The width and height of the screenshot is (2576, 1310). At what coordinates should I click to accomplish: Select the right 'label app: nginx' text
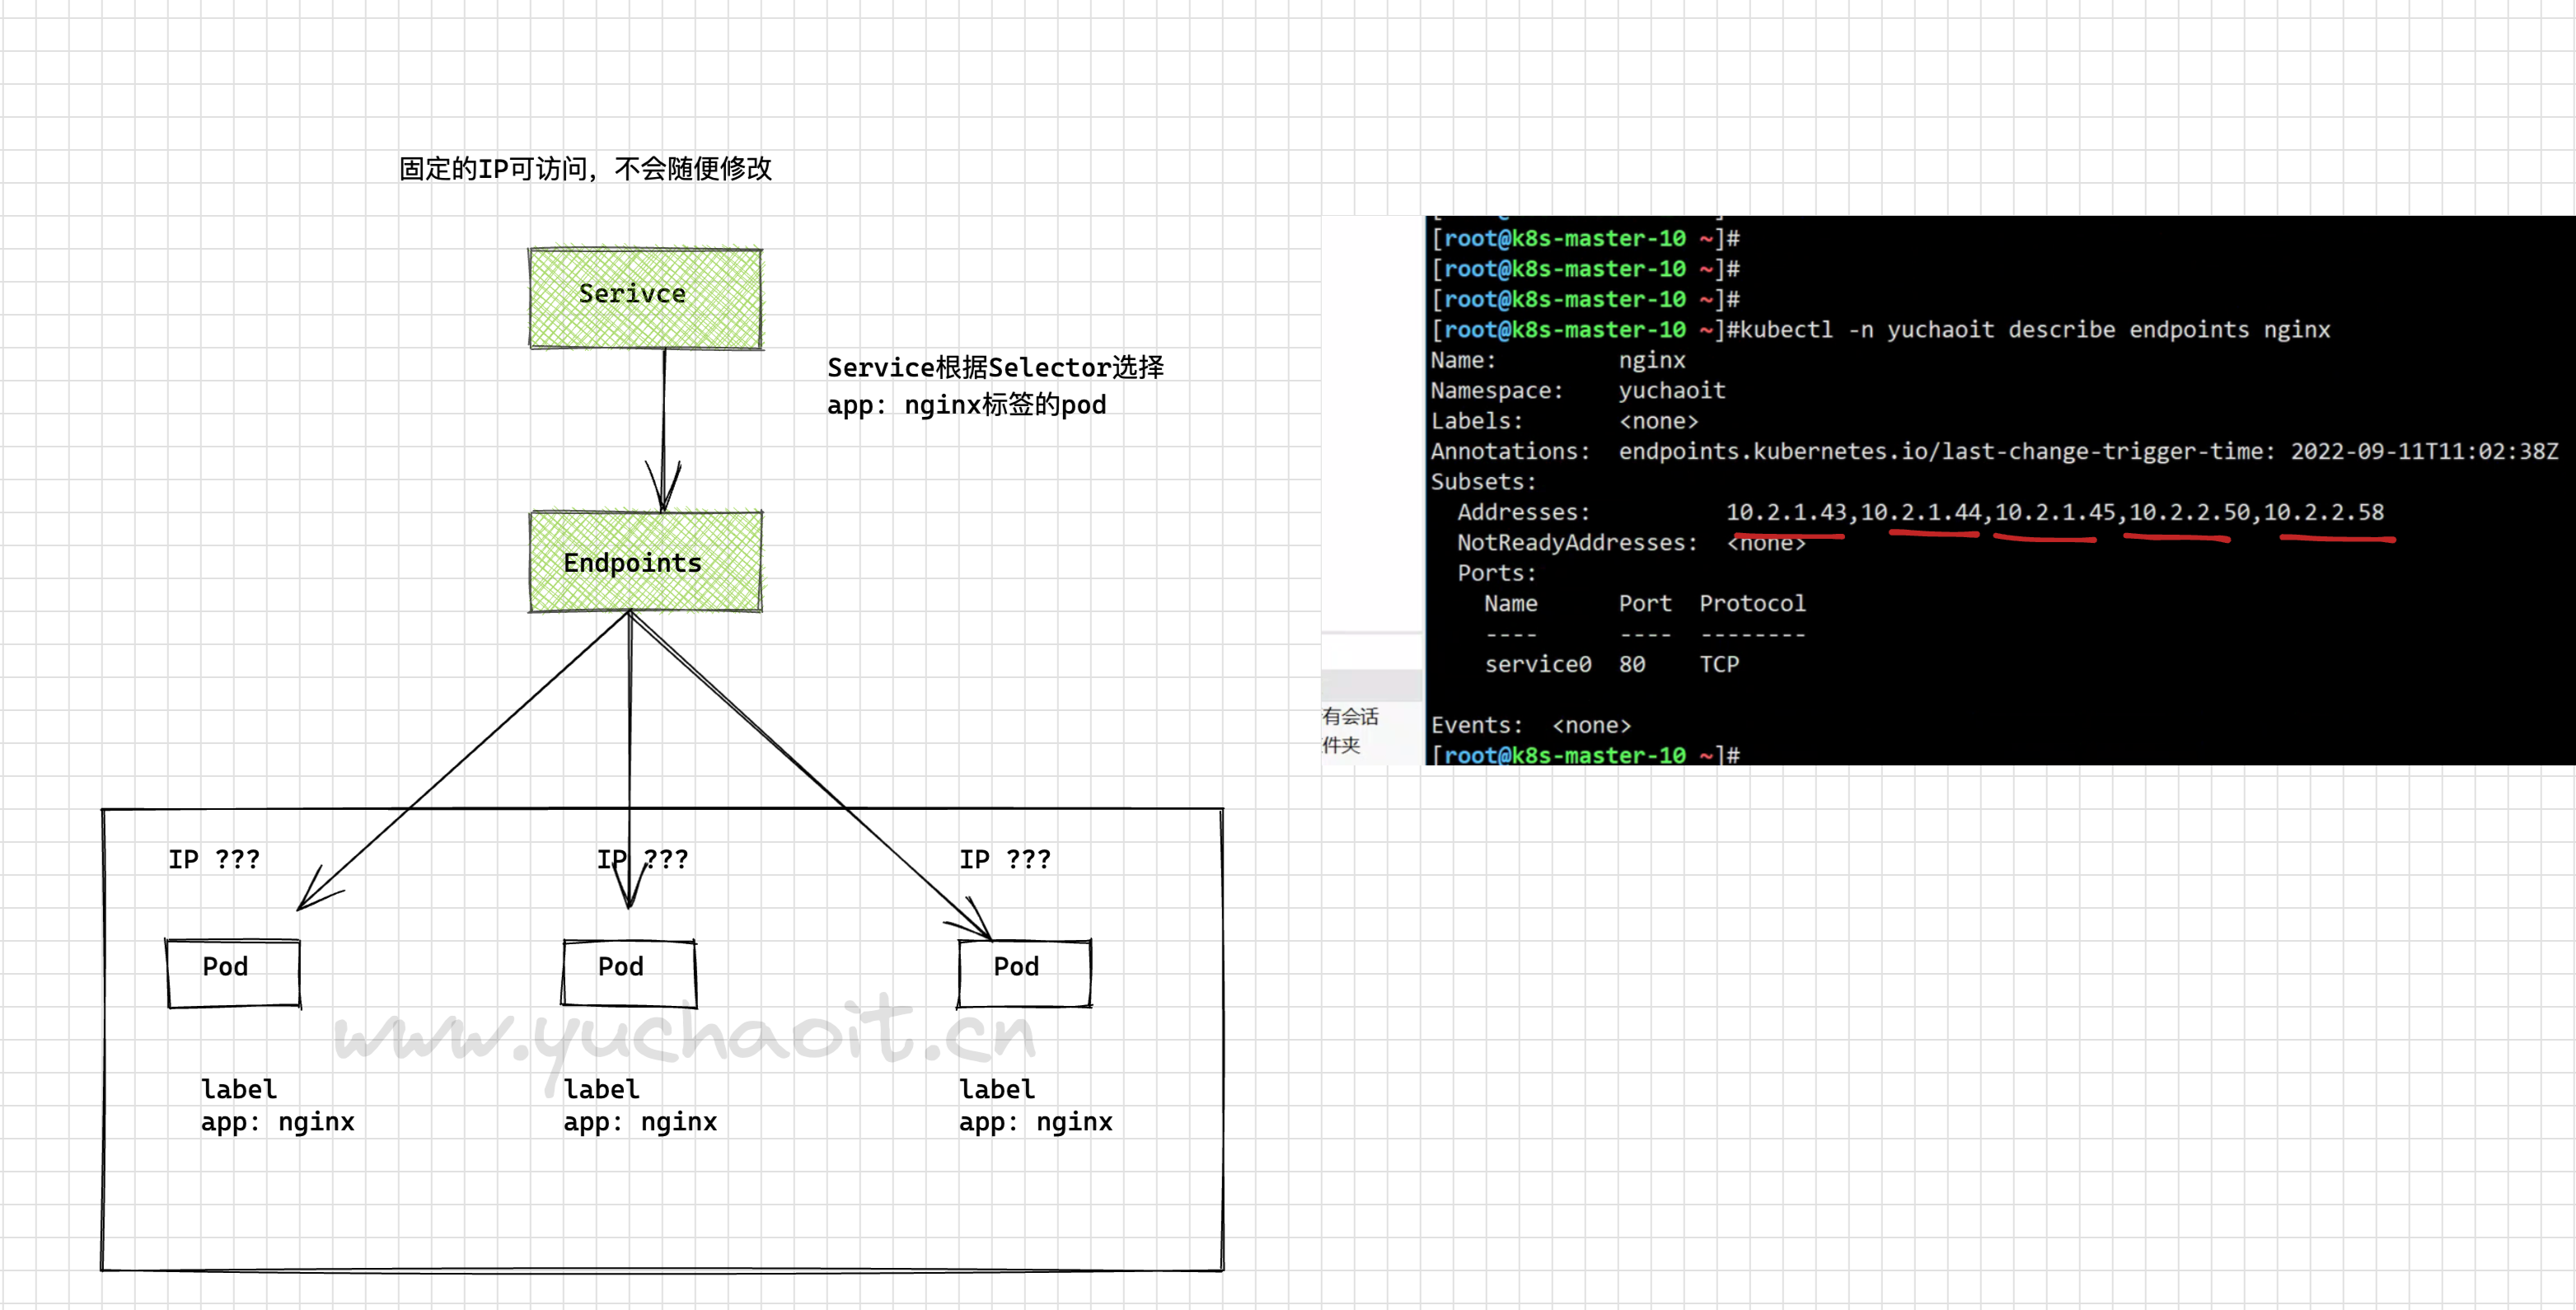click(1035, 1105)
